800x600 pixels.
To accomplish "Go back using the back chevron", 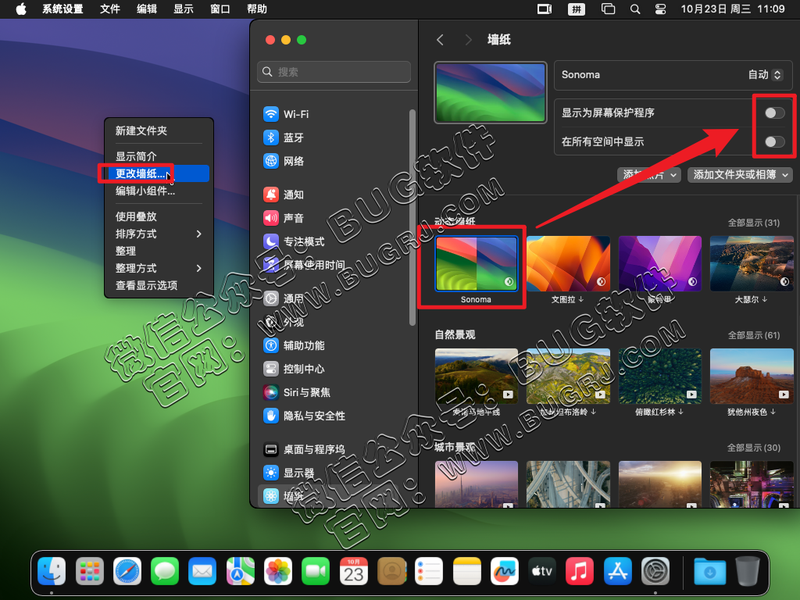I will pos(440,40).
